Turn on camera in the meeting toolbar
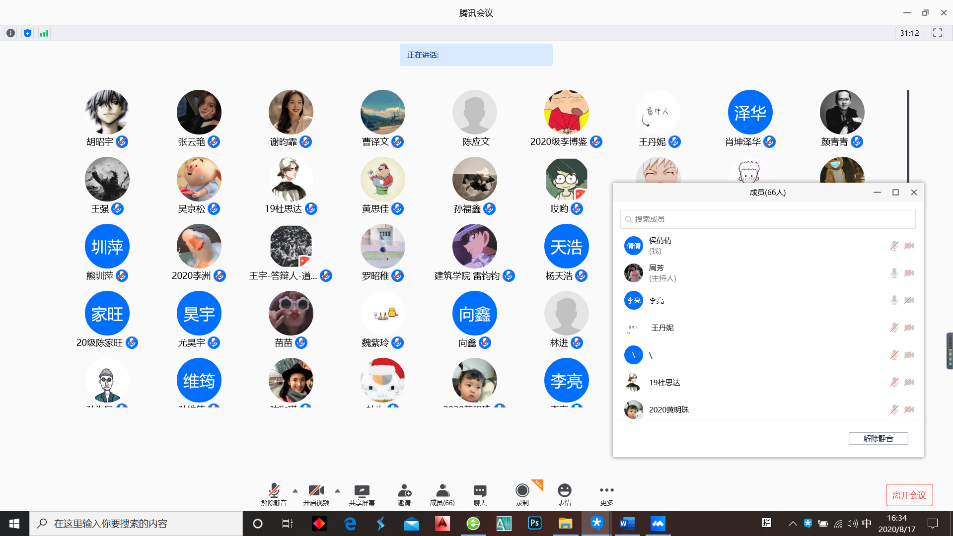 [316, 490]
